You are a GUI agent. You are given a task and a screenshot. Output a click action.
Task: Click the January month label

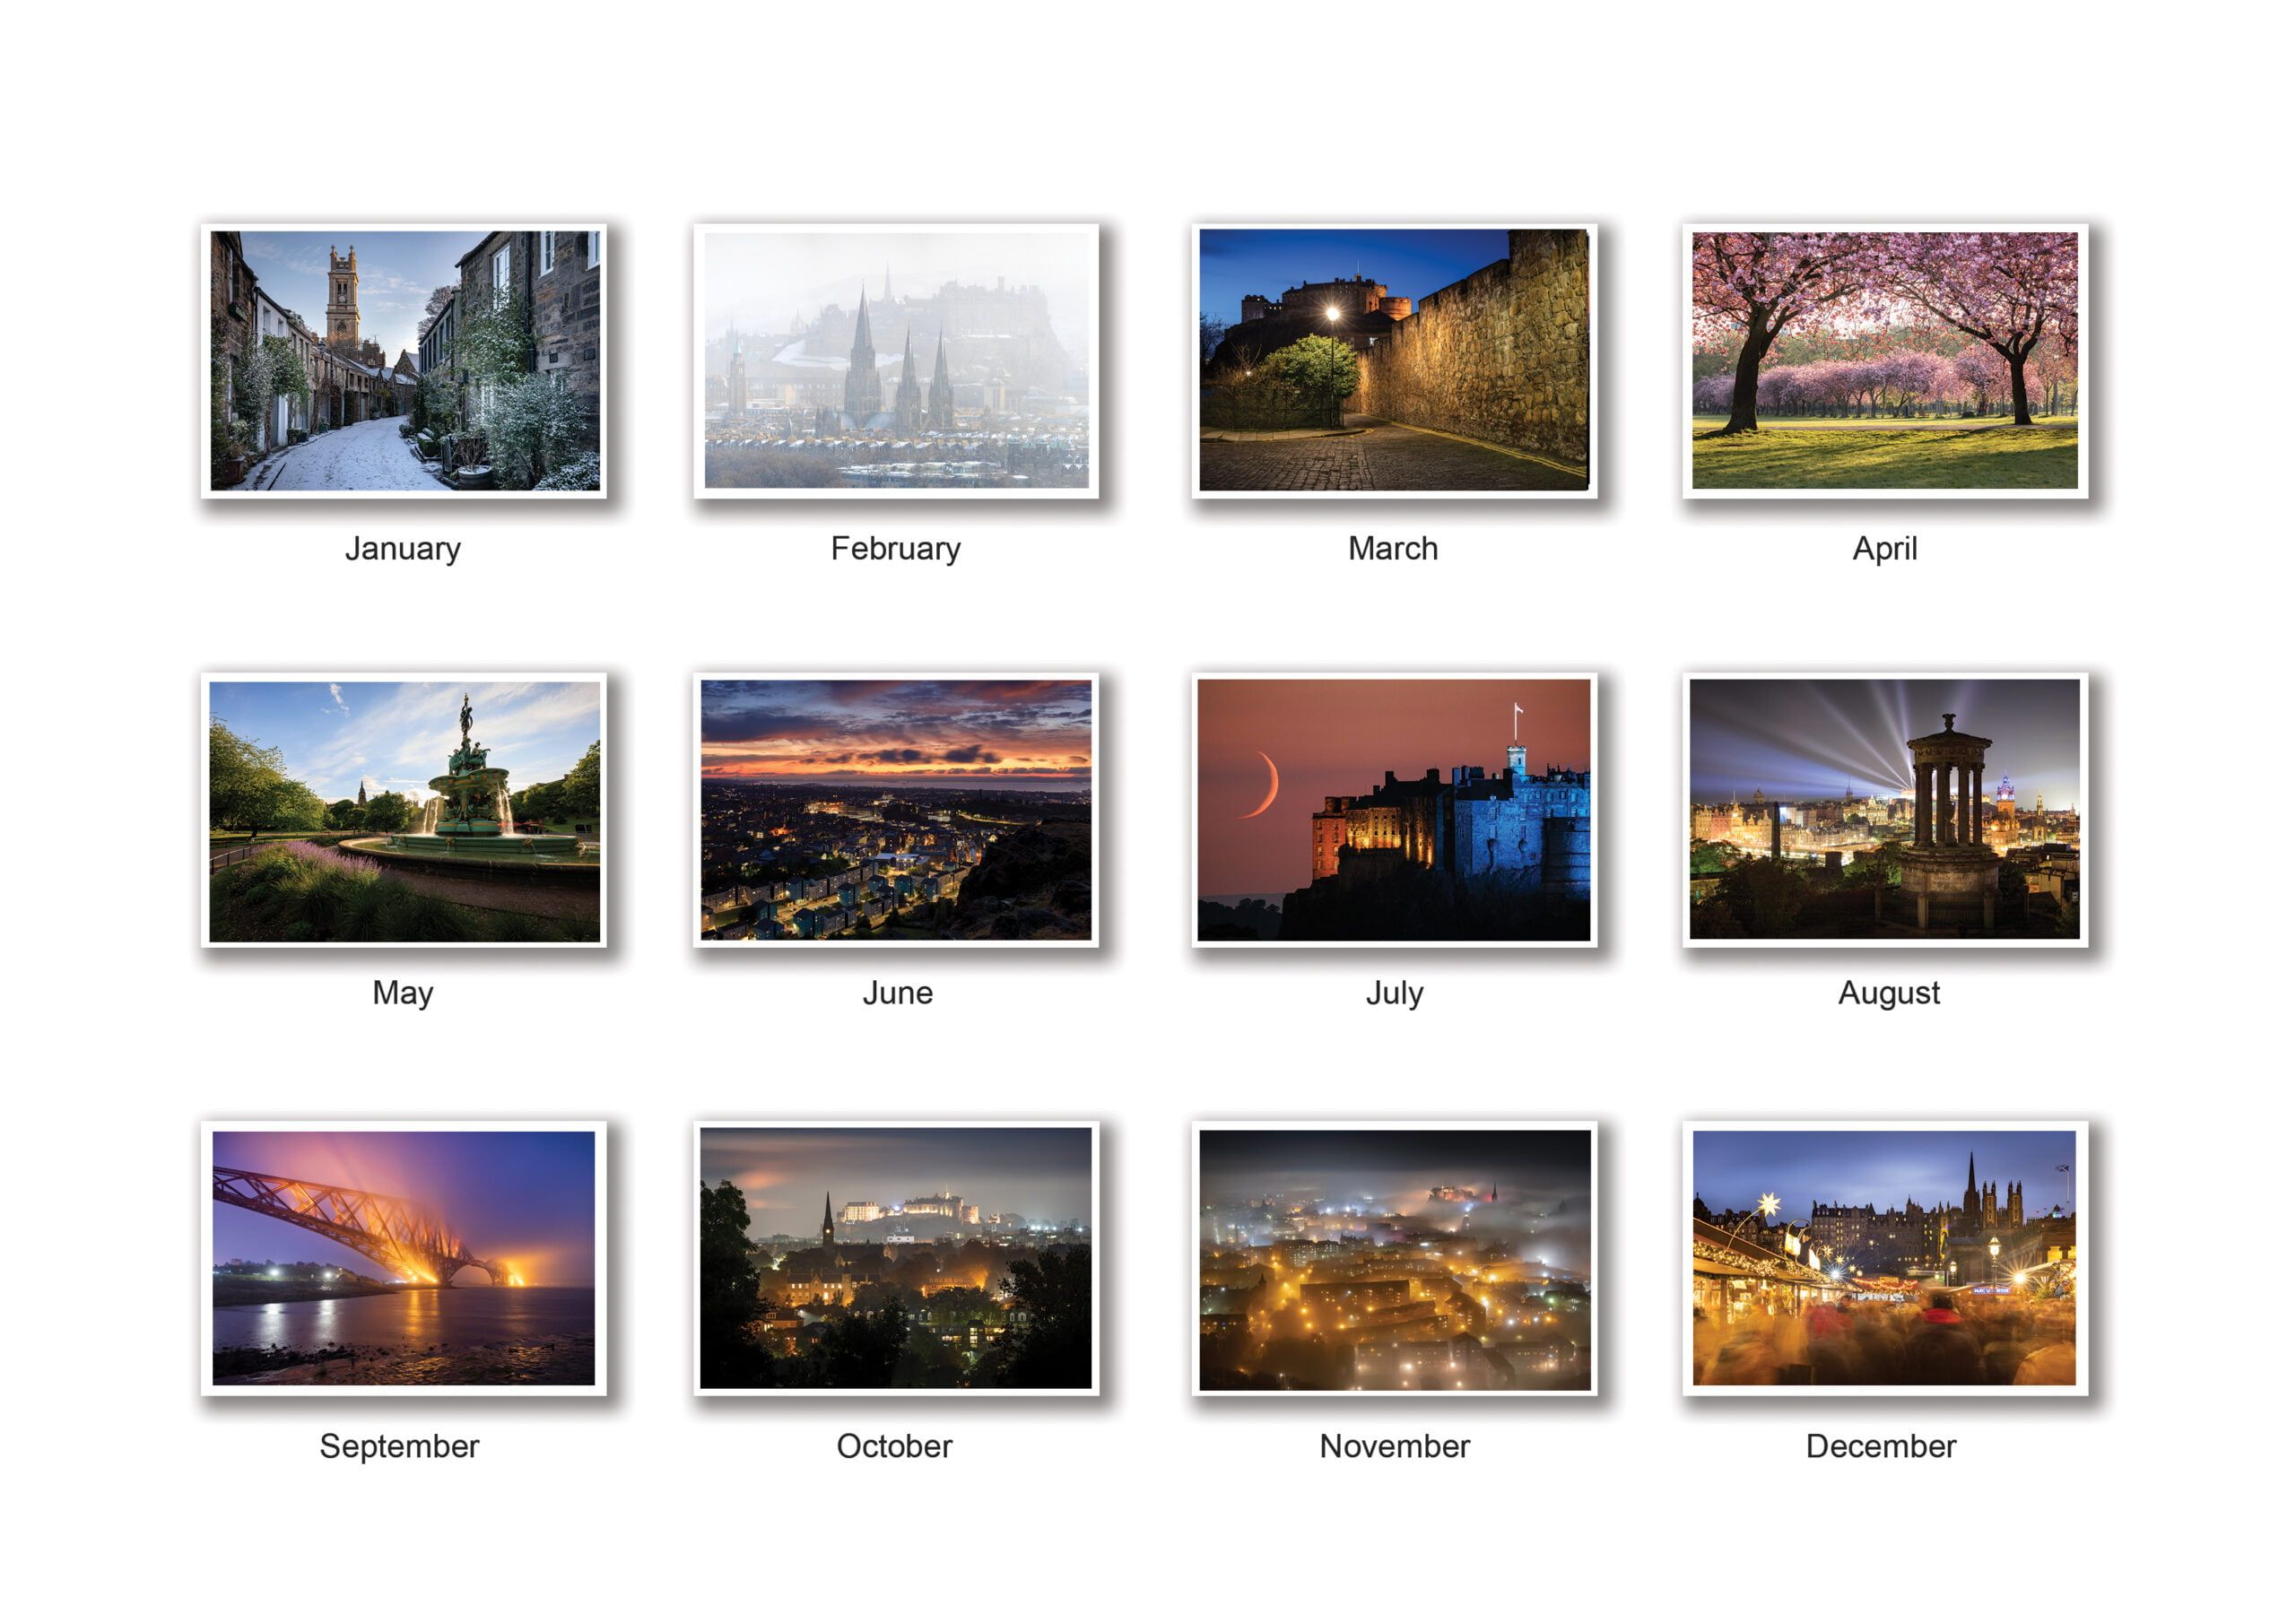tap(403, 549)
